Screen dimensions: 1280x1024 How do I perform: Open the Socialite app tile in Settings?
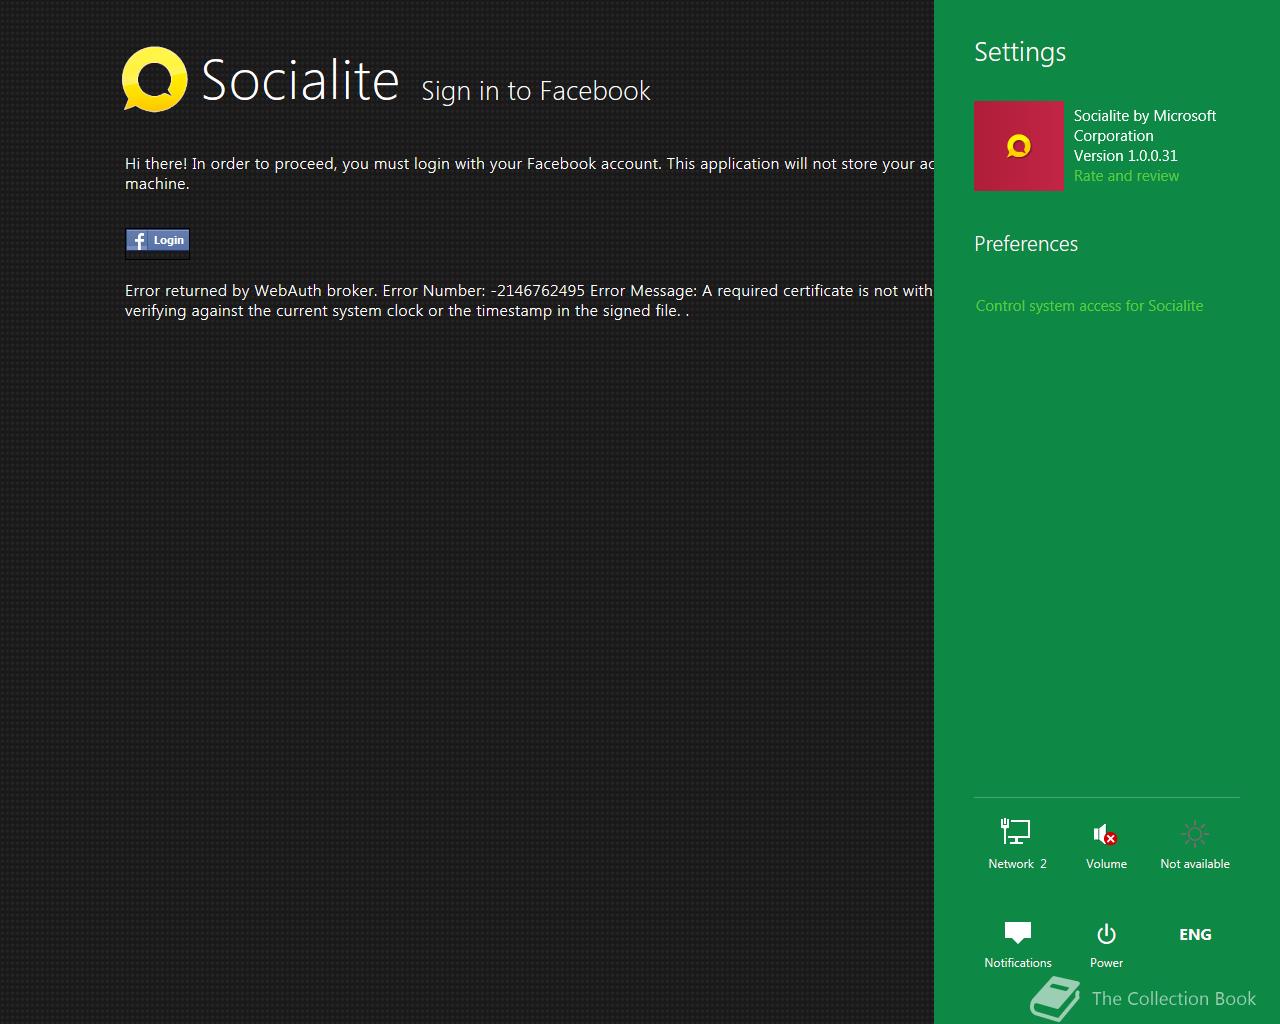pos(1019,146)
